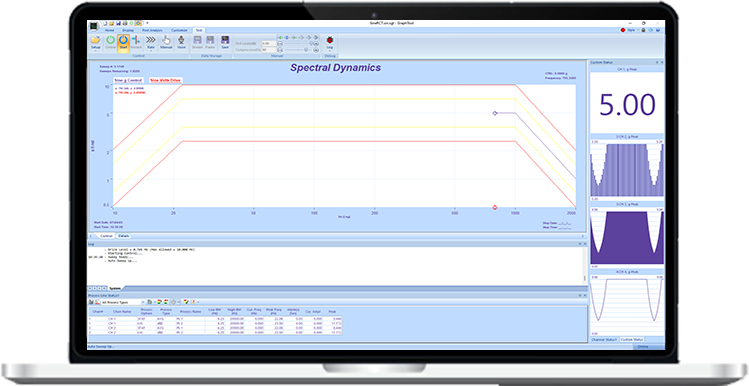The width and height of the screenshot is (749, 386).
Task: Select the Sine g Control trace label
Action: click(128, 80)
